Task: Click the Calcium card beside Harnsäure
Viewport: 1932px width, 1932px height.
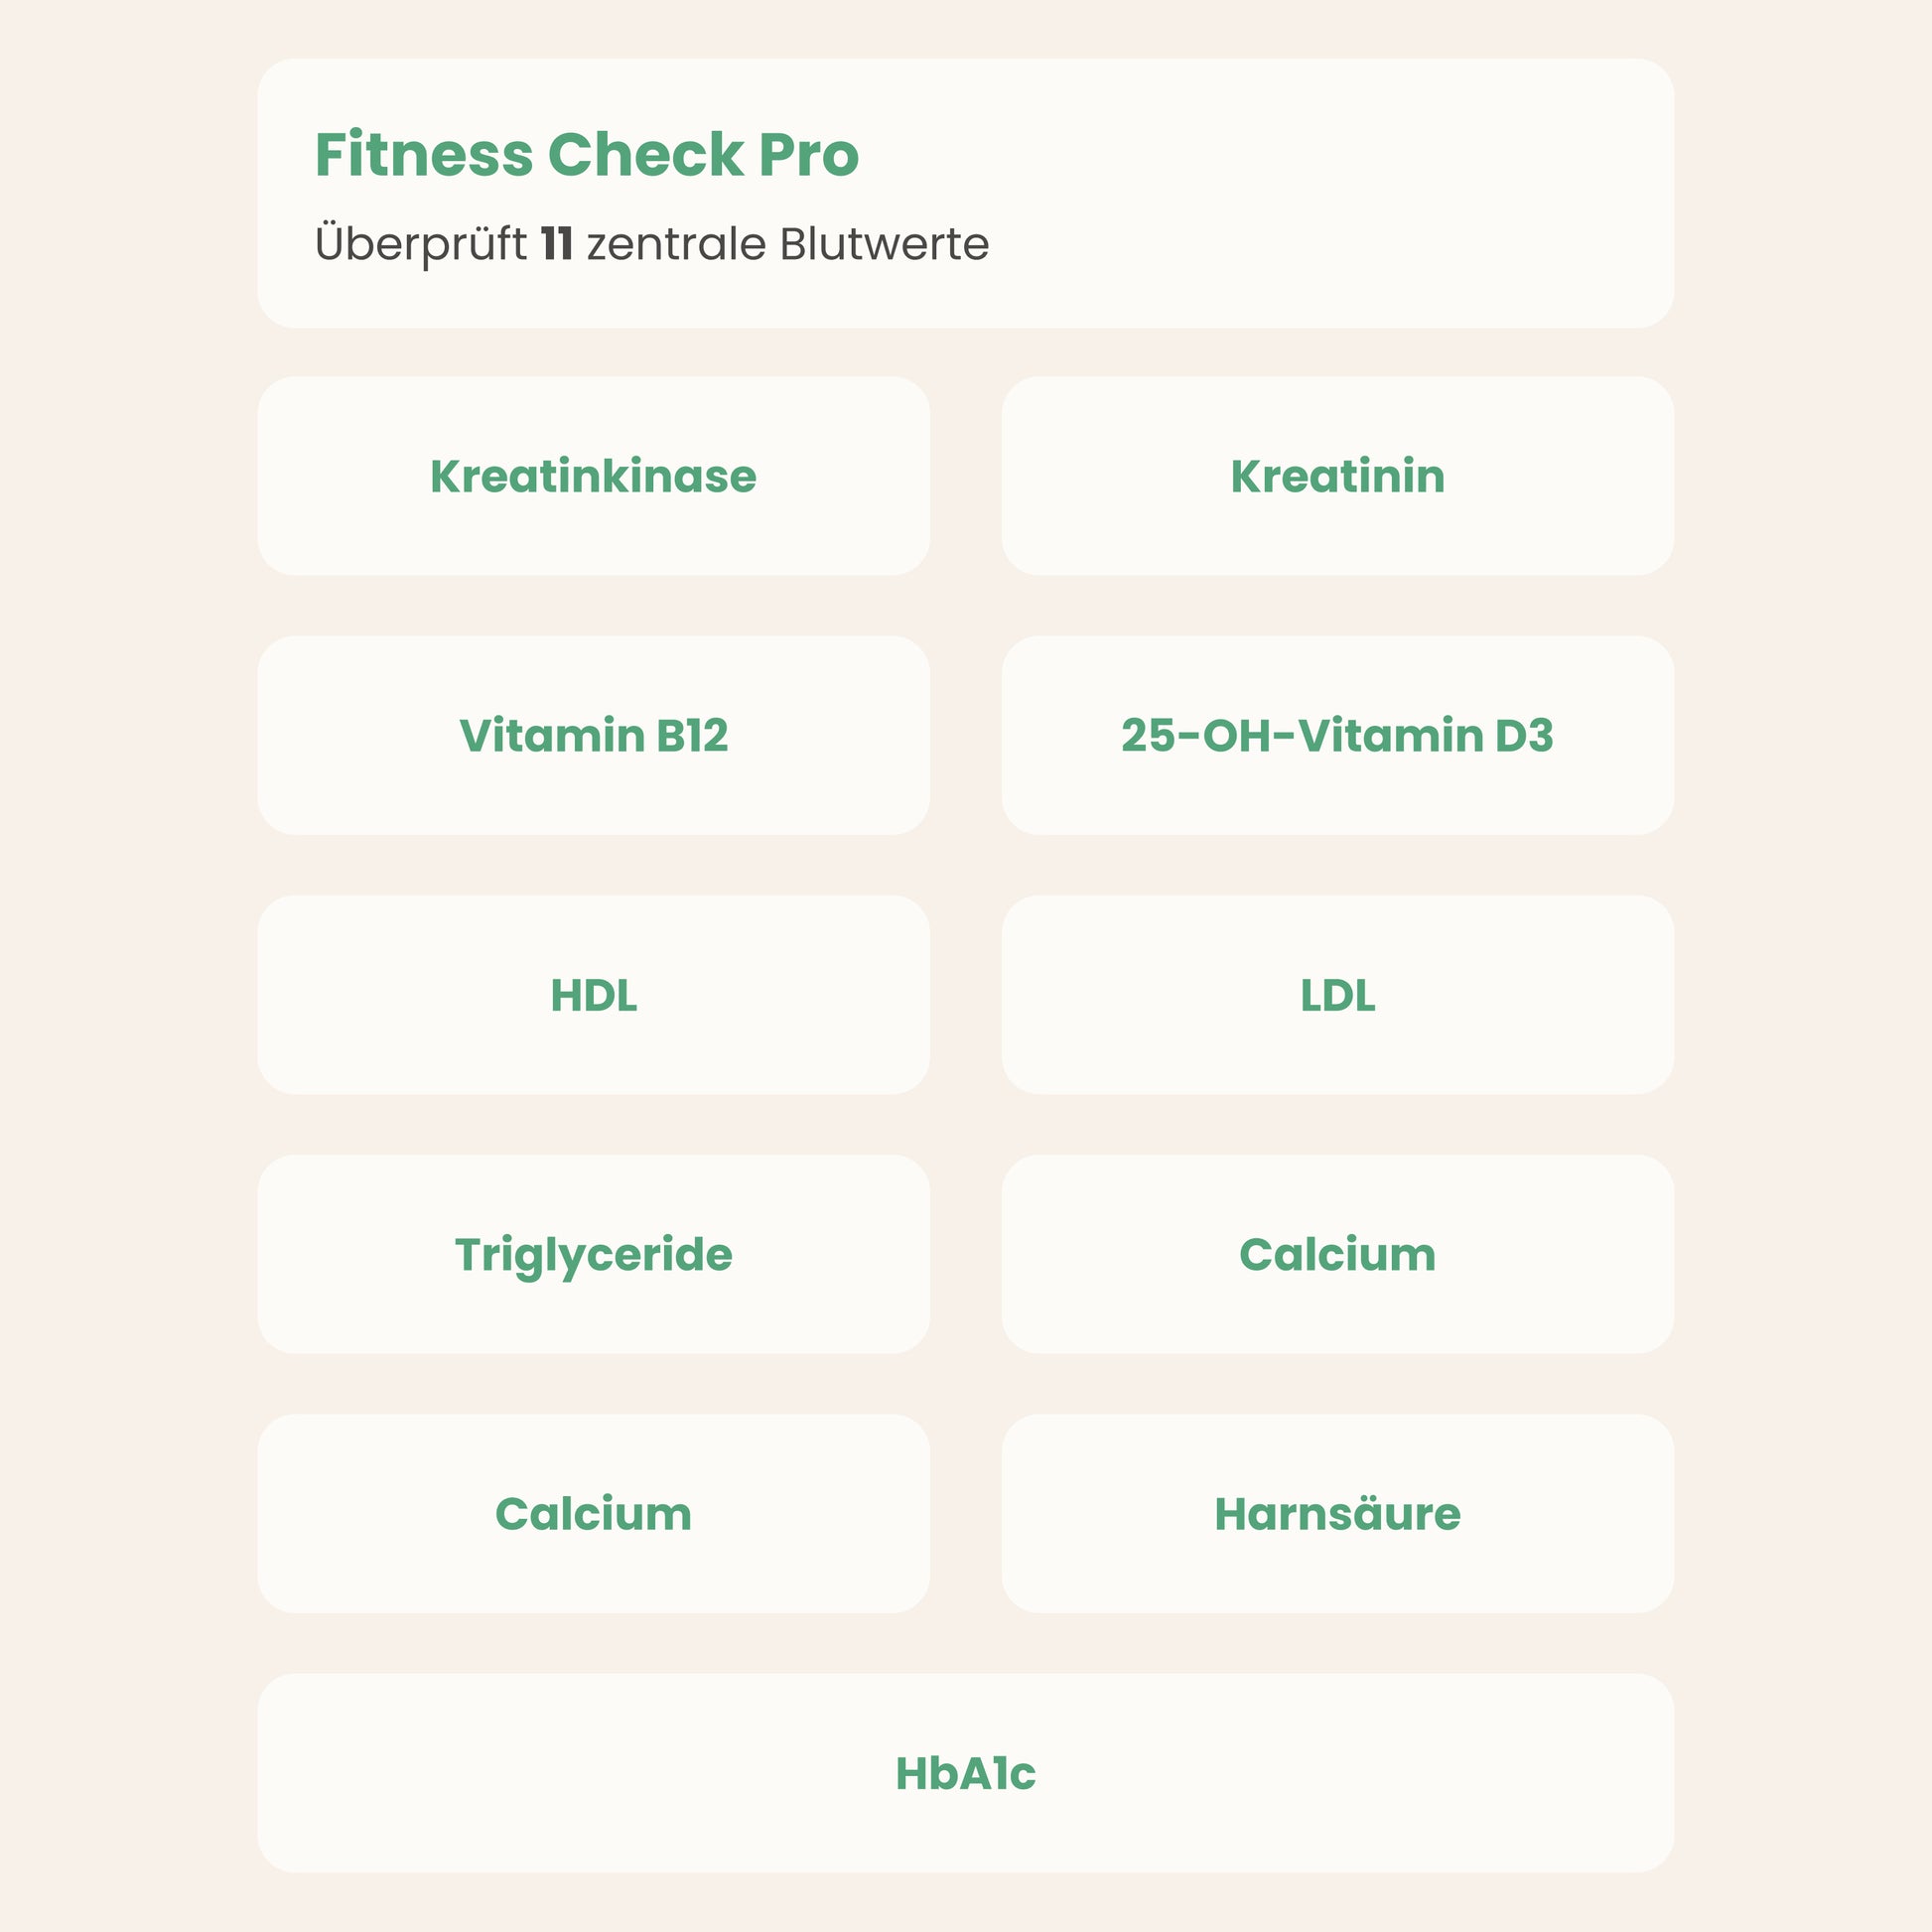Action: click(x=593, y=1513)
